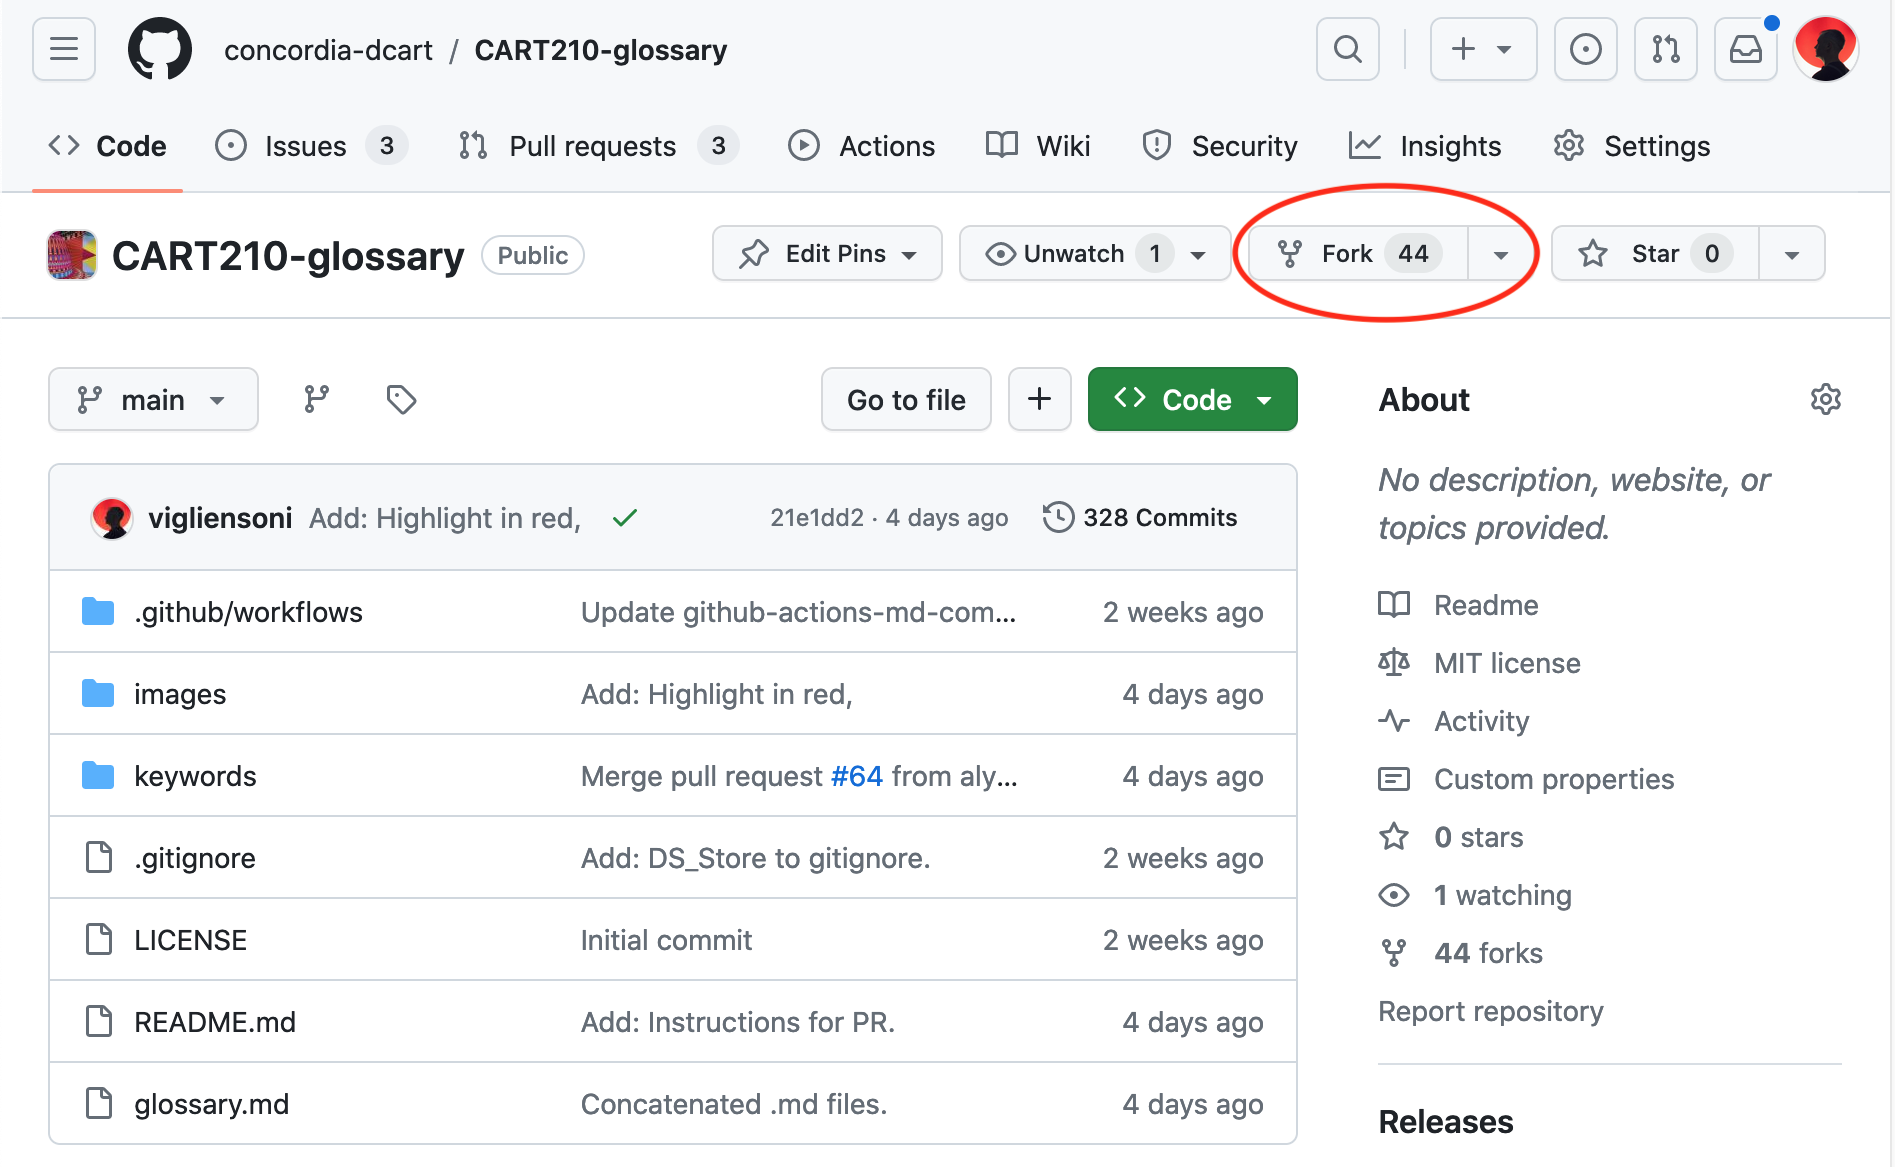Screen dimensions: 1895x1167
Task: Open the concordia-dcart organization link
Action: coord(328,50)
